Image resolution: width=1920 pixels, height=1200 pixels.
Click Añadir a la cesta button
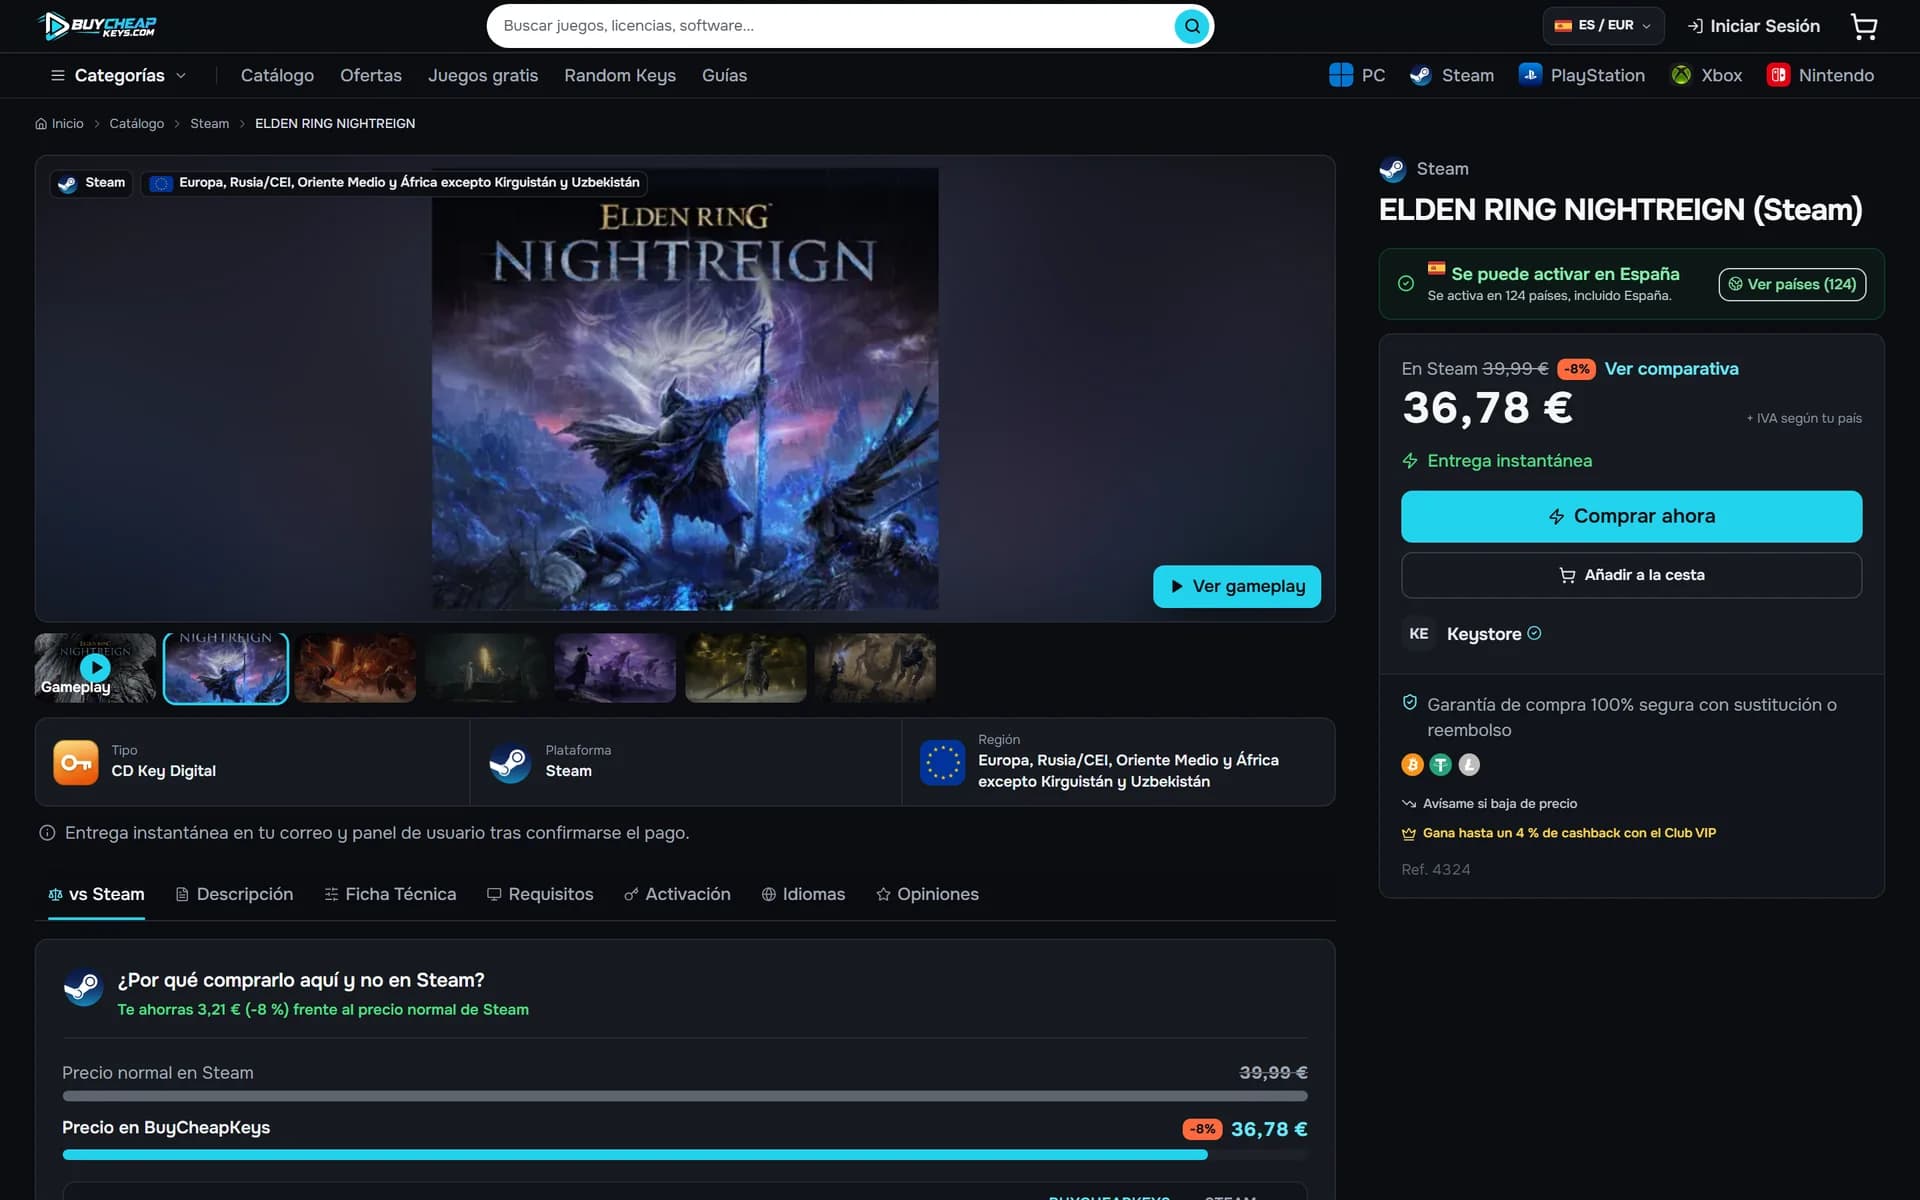(1631, 575)
